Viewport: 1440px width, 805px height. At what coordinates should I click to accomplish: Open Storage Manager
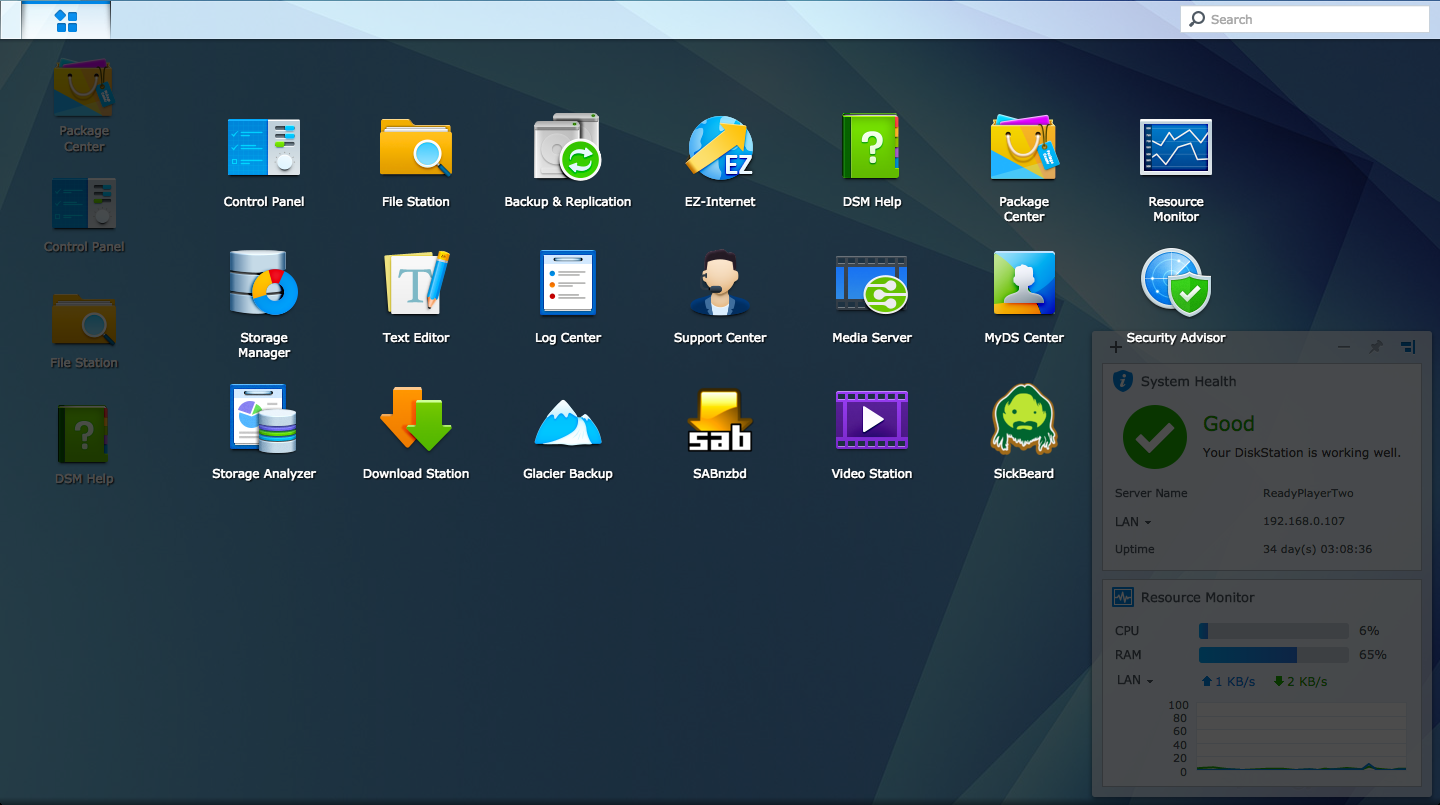[x=264, y=284]
